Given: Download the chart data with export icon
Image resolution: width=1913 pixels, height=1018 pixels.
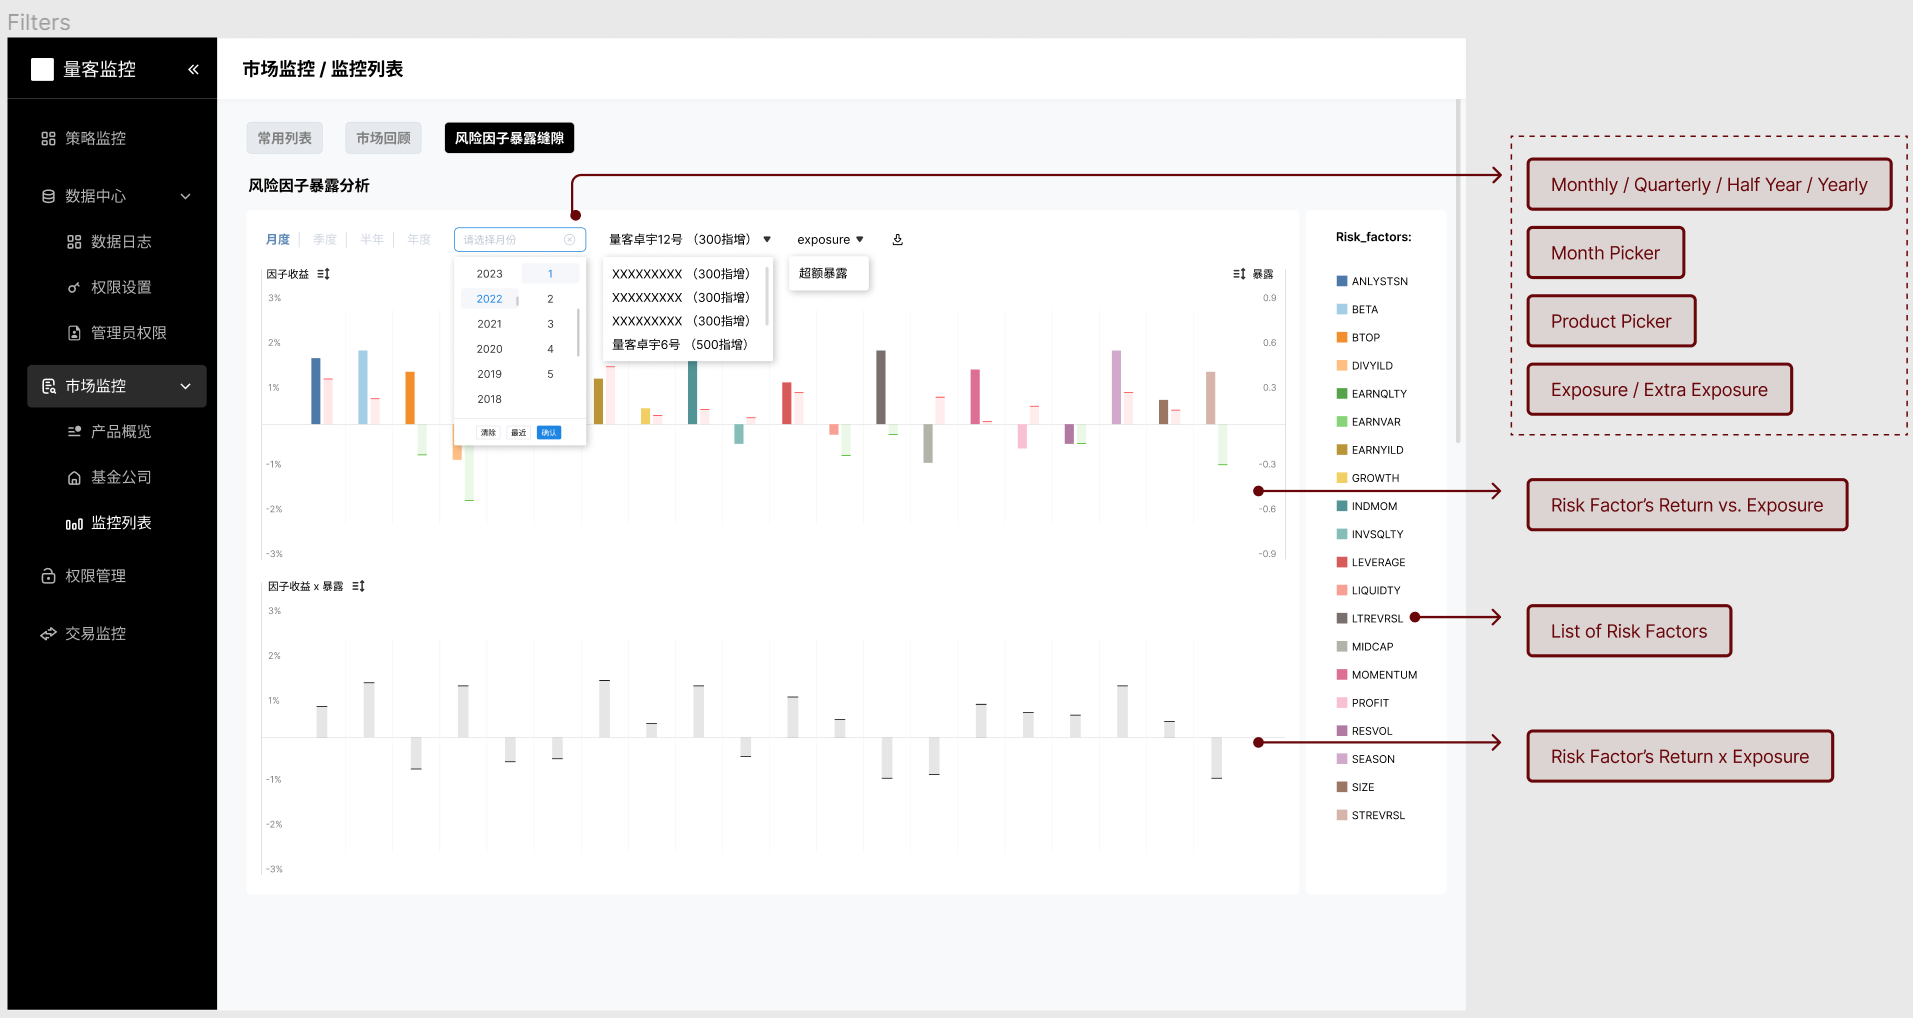Looking at the screenshot, I should point(898,240).
